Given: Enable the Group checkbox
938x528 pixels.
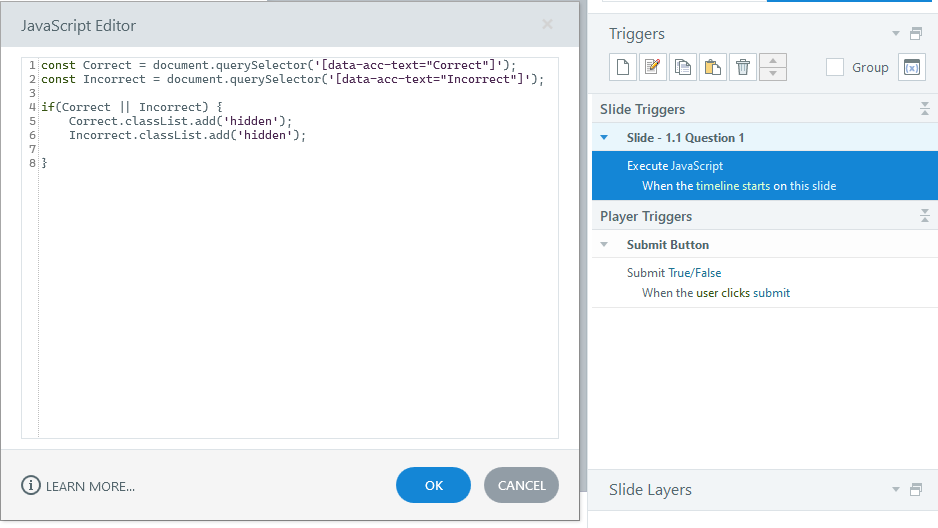Looking at the screenshot, I should coord(835,67).
